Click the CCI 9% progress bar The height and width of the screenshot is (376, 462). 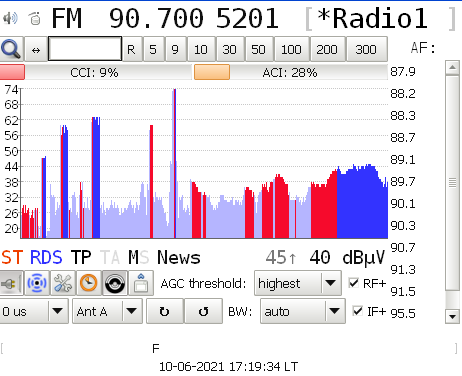(96, 72)
